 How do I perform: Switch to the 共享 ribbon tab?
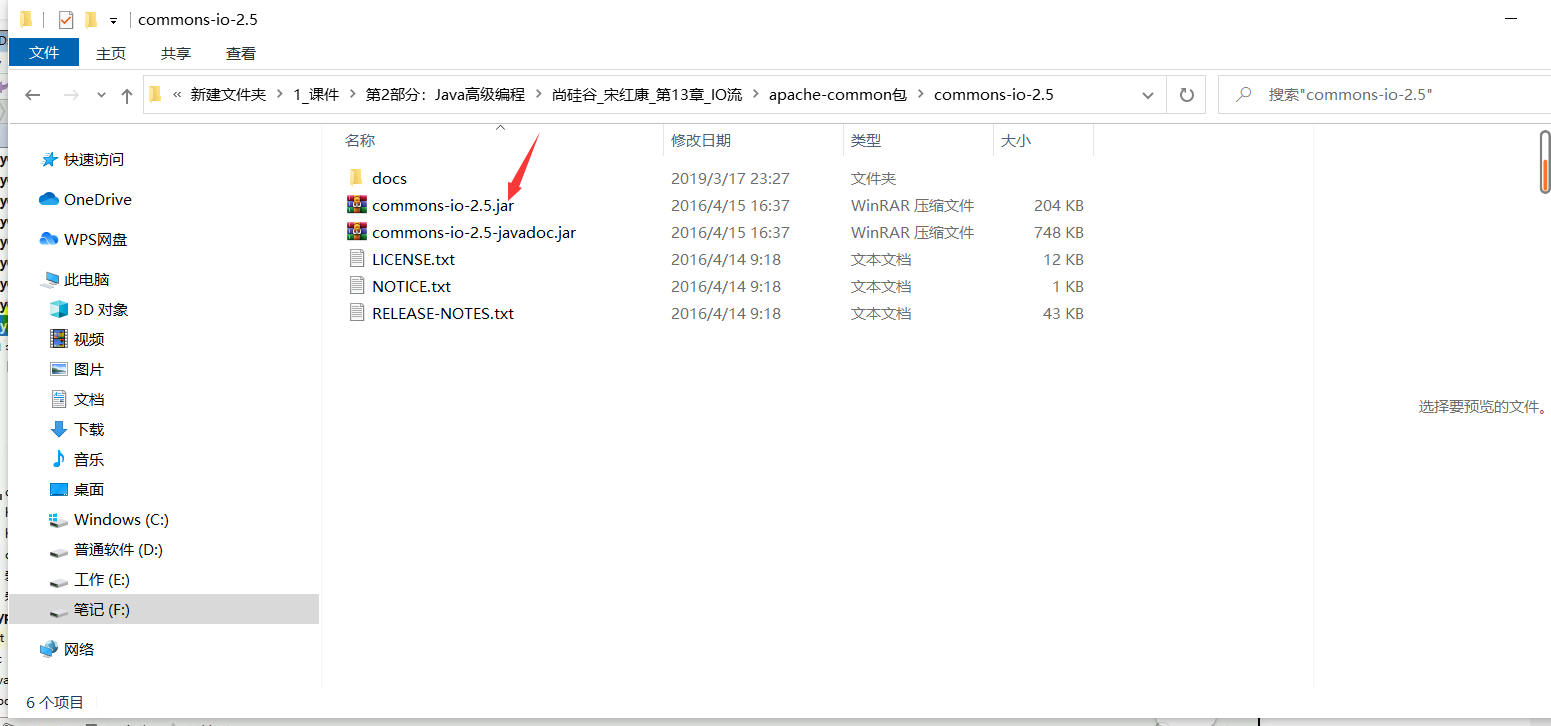click(x=176, y=53)
